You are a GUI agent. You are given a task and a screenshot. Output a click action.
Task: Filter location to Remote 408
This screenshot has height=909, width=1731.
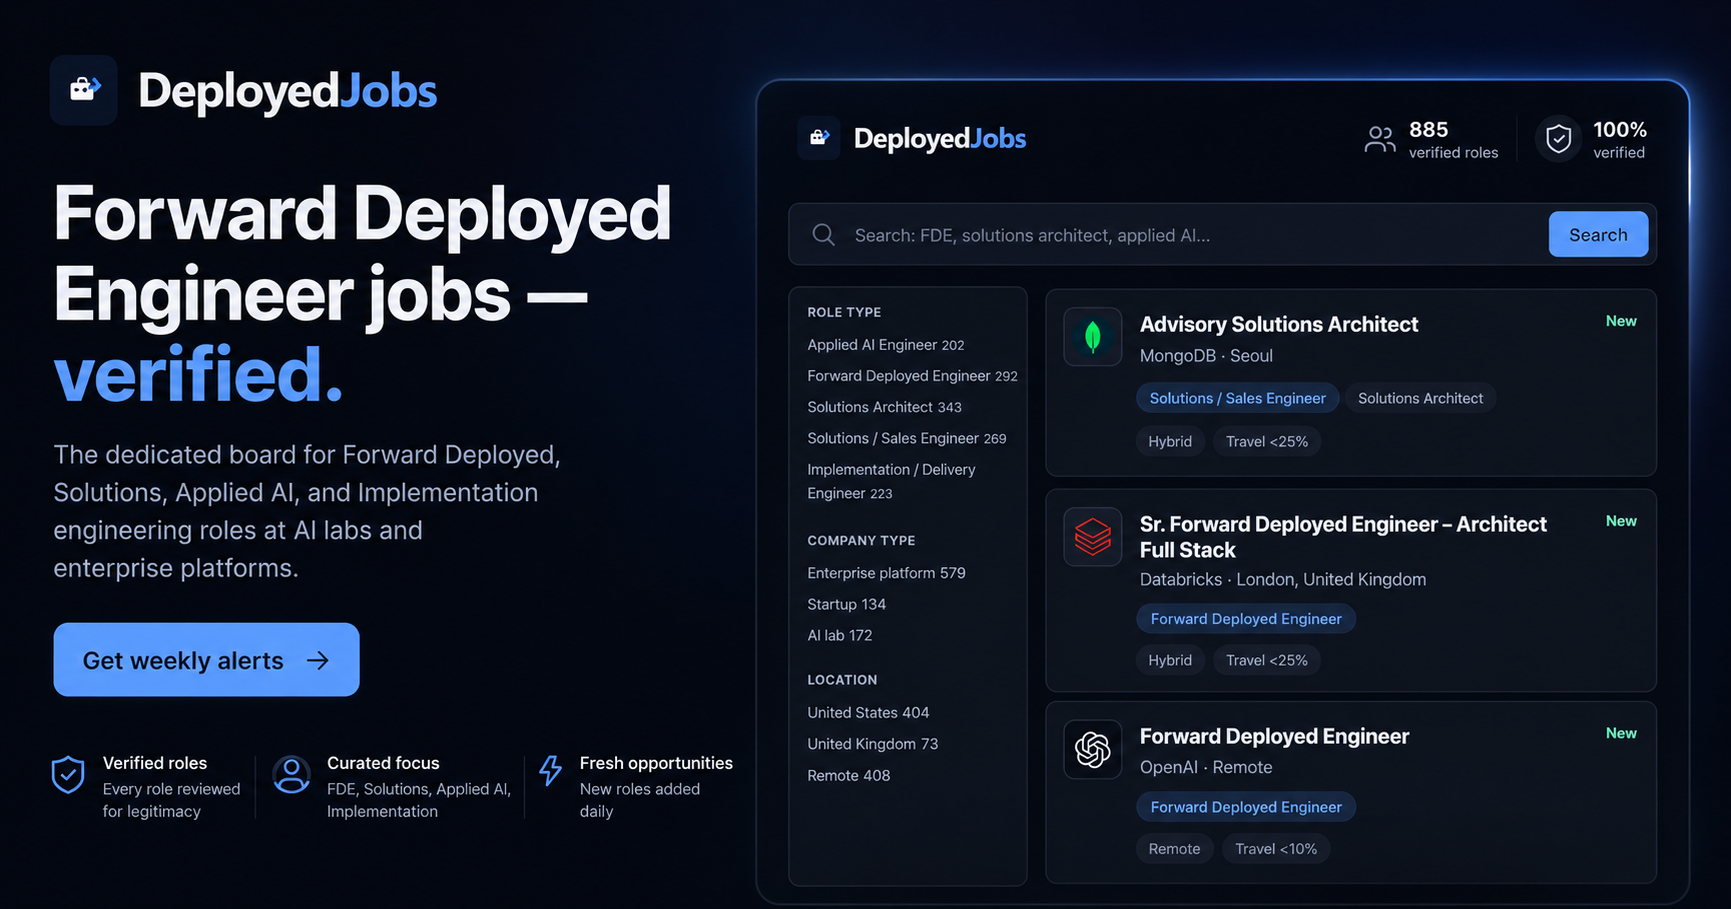(848, 775)
